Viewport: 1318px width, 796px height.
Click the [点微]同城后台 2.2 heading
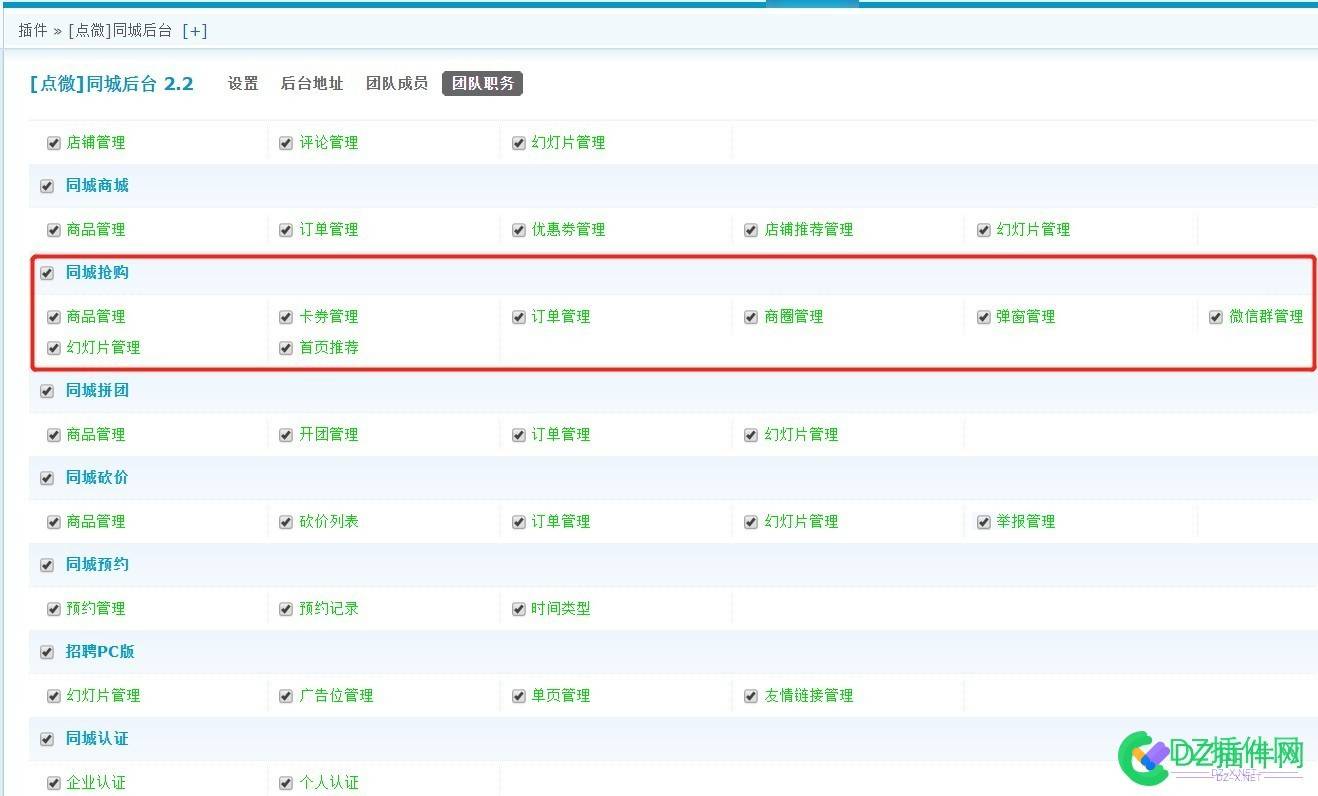(x=112, y=84)
